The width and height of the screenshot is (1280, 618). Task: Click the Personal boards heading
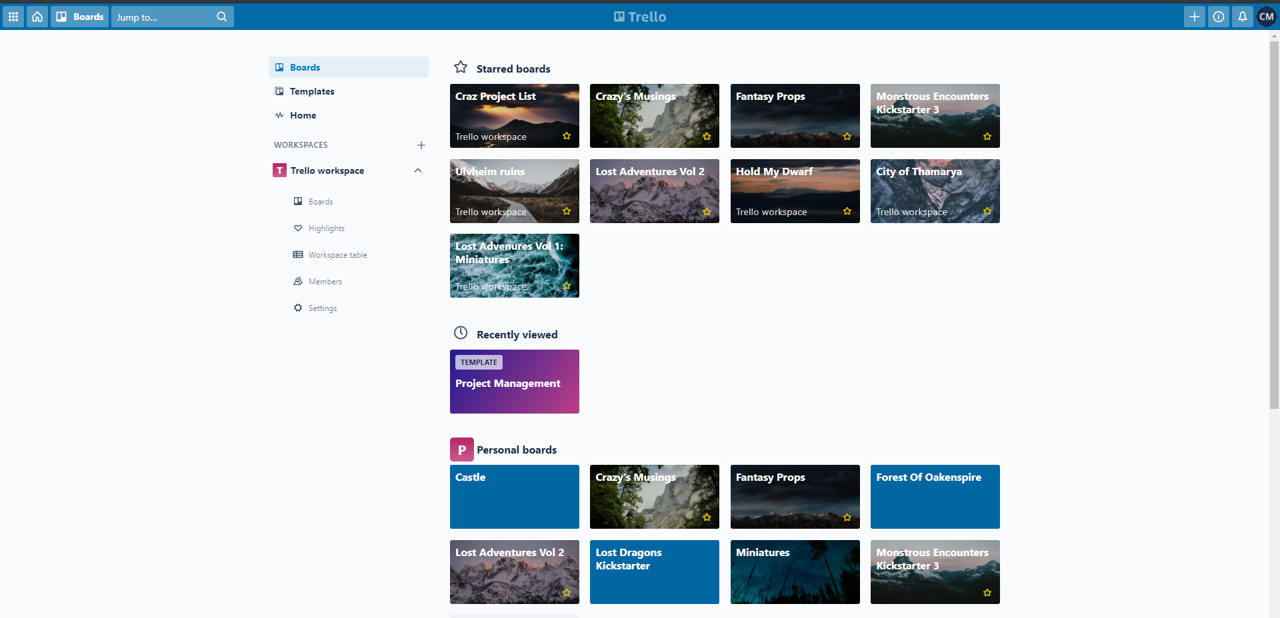[517, 450]
